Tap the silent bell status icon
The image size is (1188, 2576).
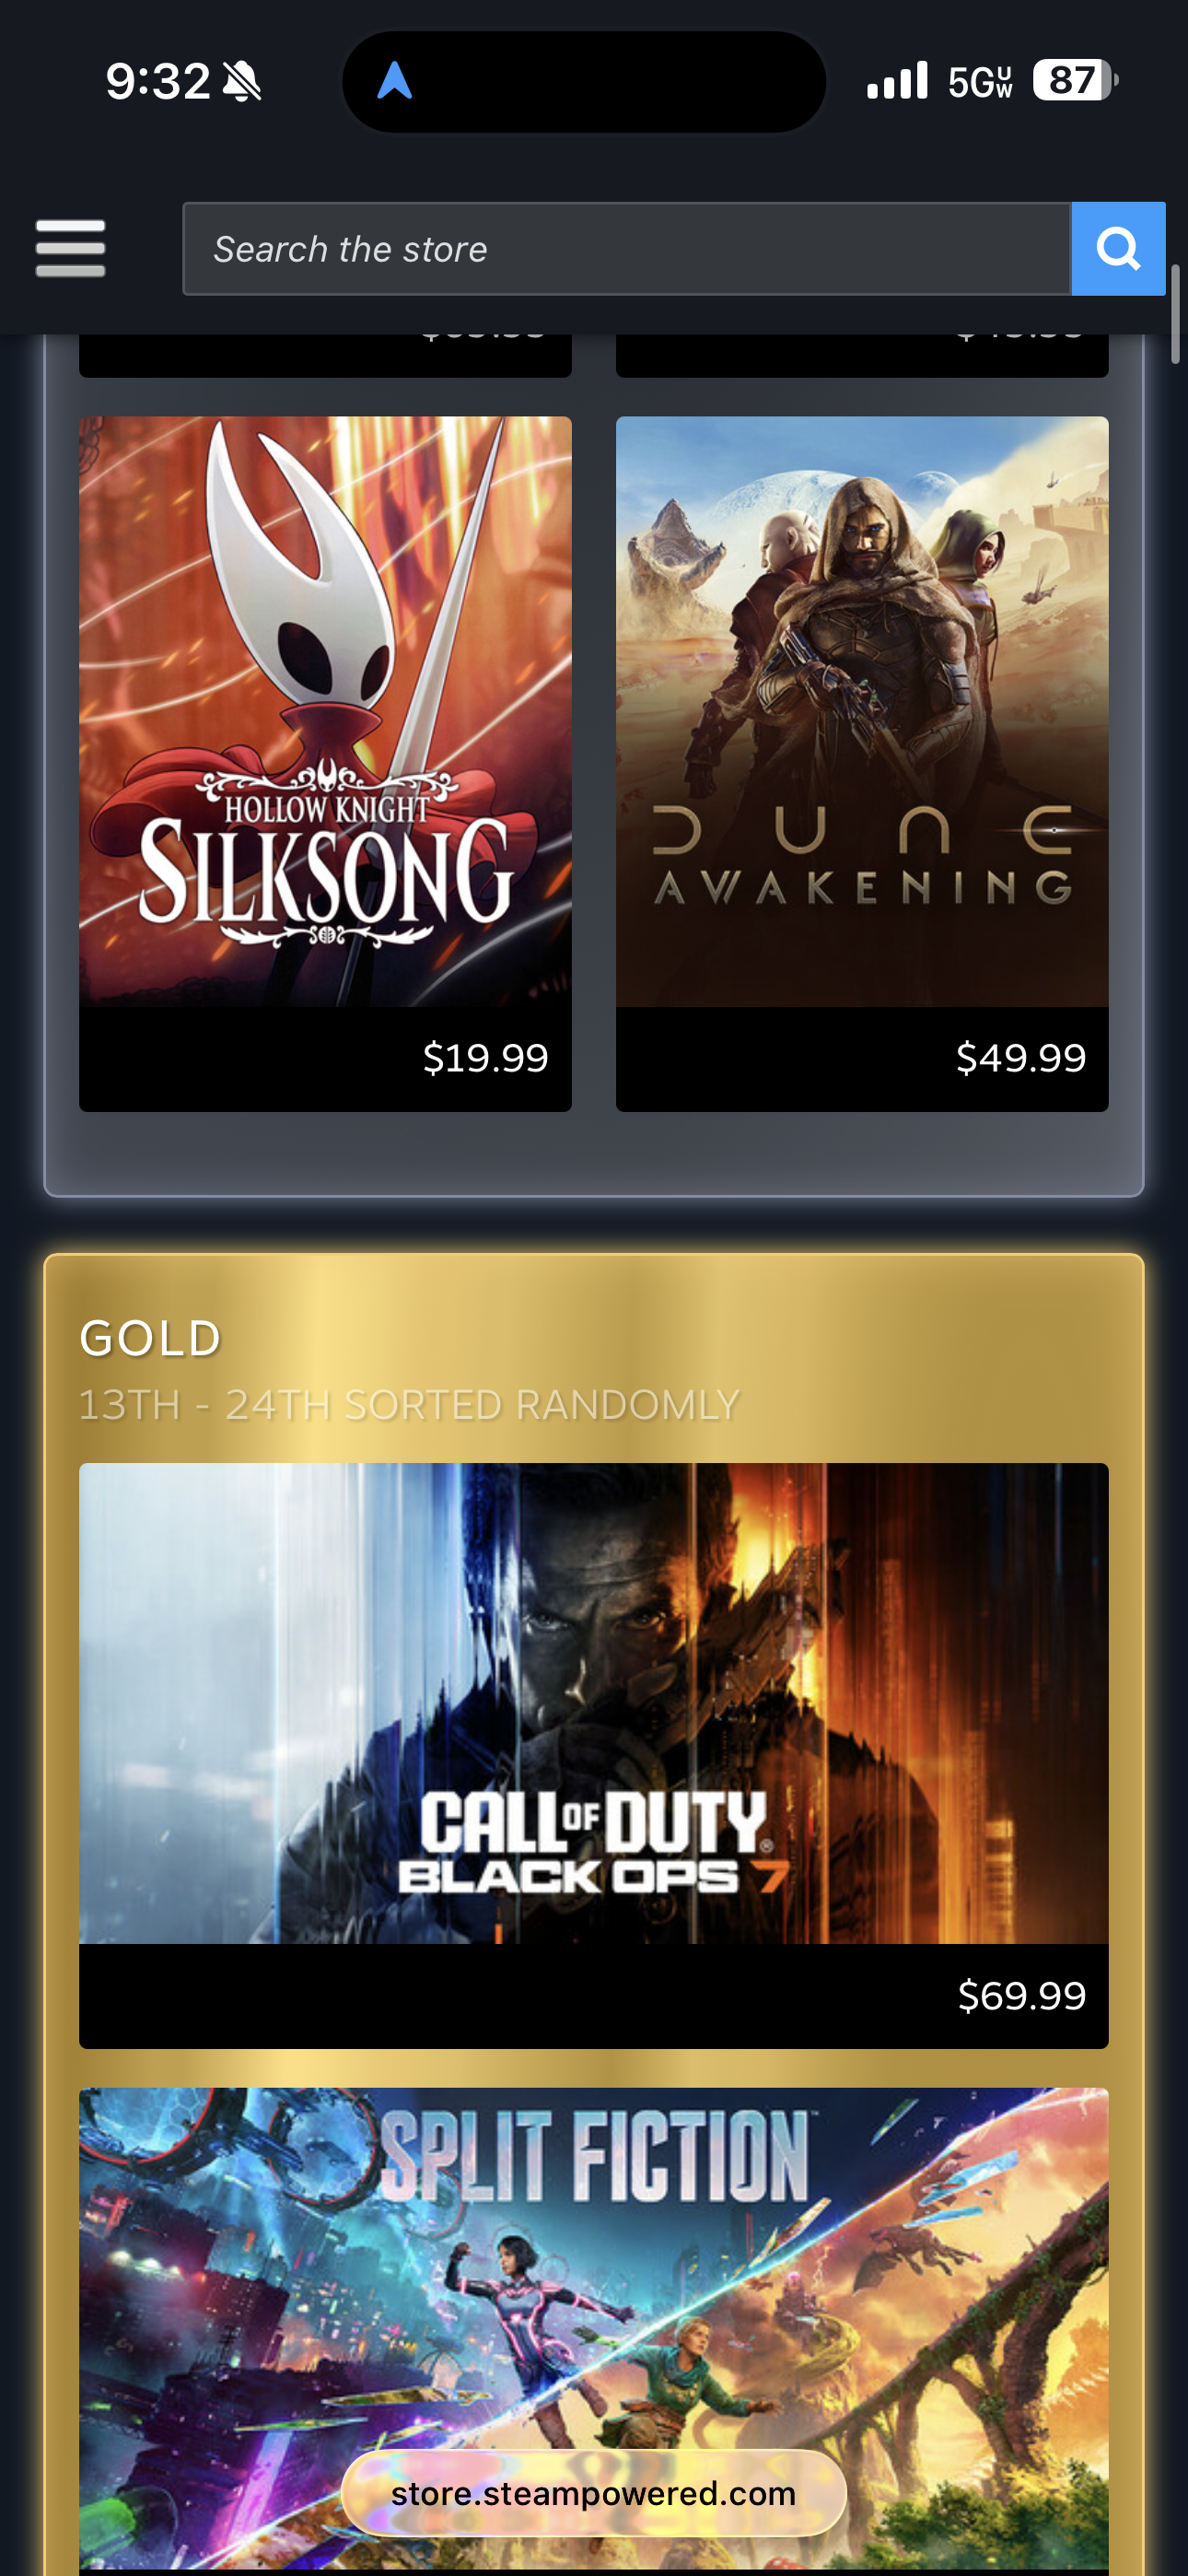[x=242, y=81]
